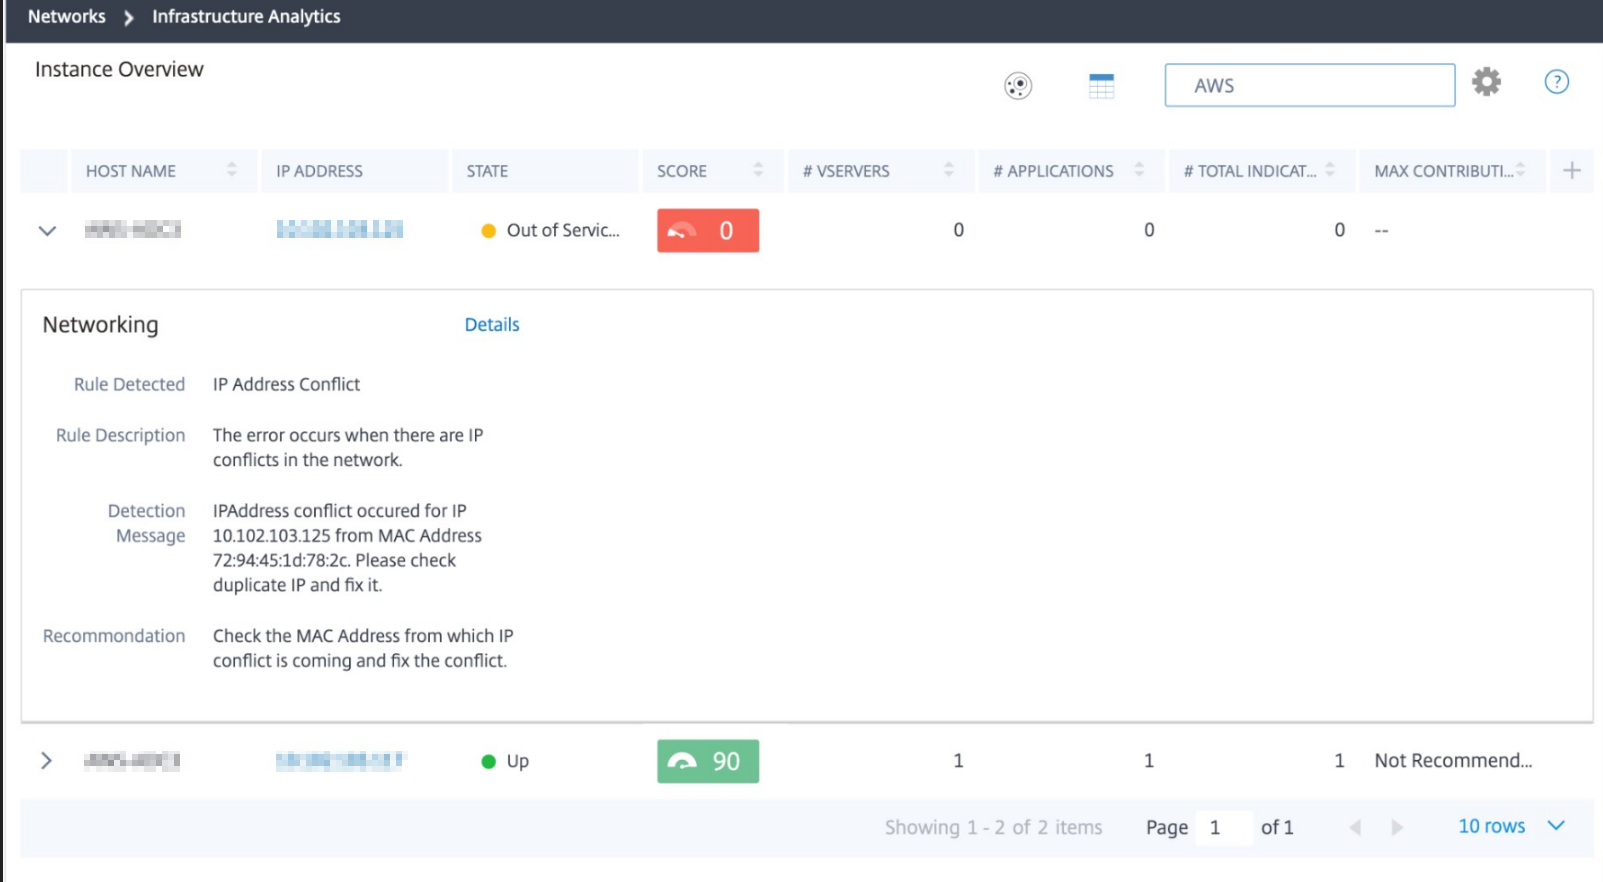This screenshot has height=882, width=1603.
Task: Go to Networks breadcrumb
Action: [x=66, y=17]
